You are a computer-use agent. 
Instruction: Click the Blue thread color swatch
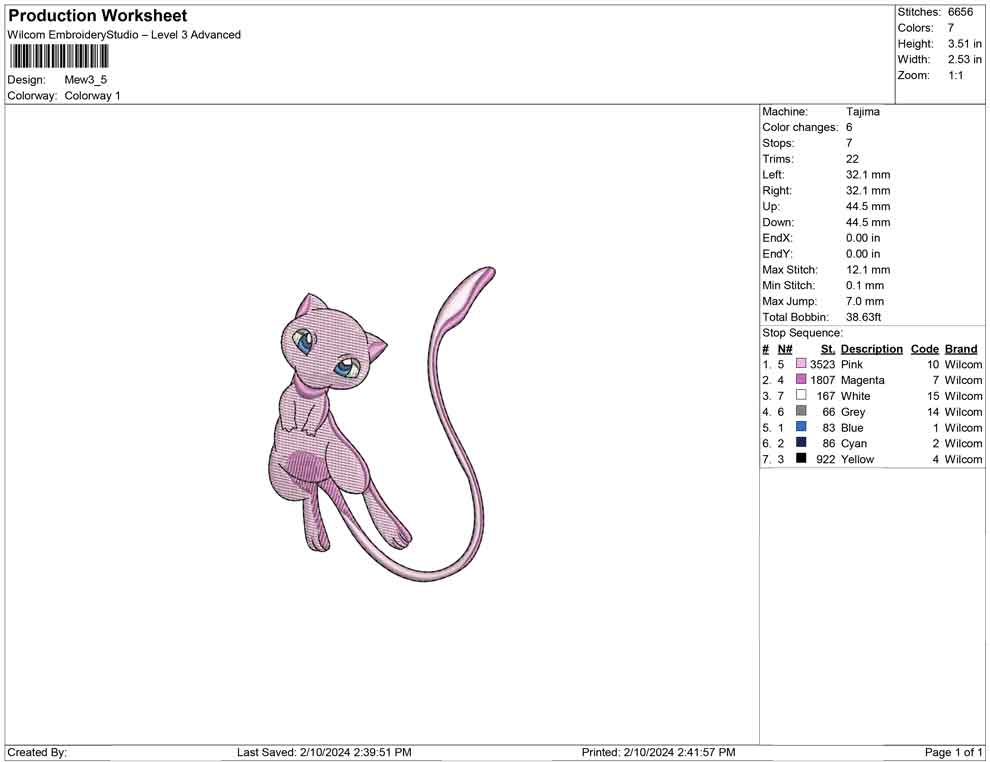[801, 427]
